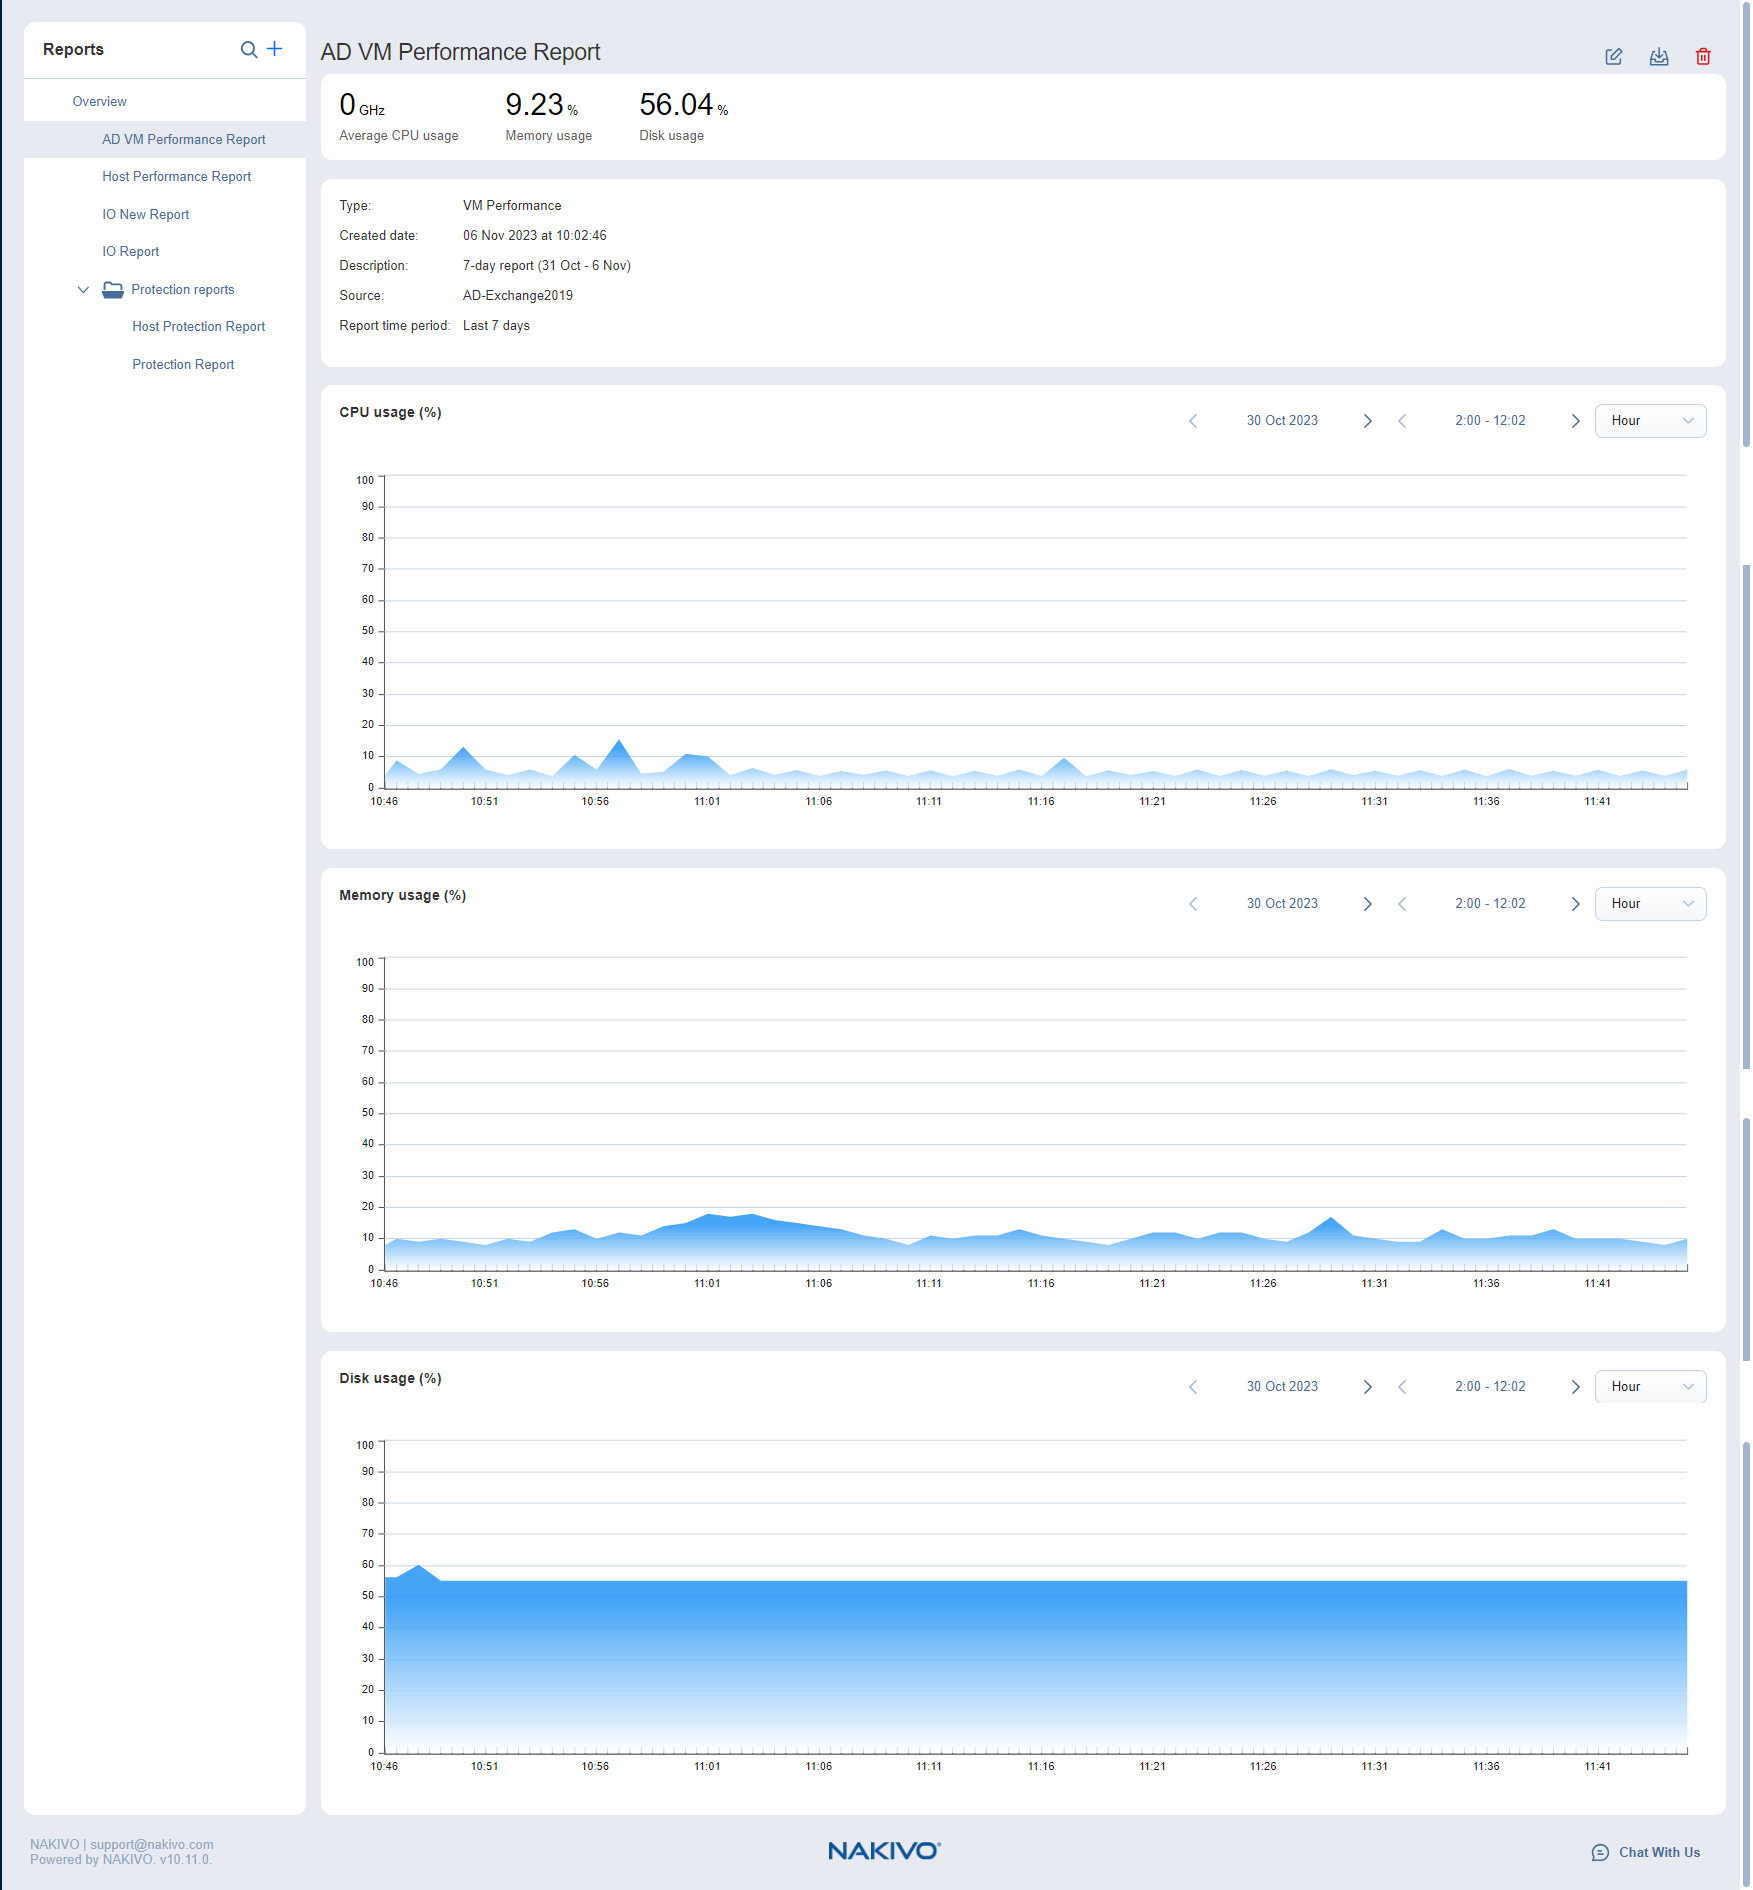This screenshot has height=1890, width=1753.
Task: Select Host Performance Report in sidebar
Action: [176, 177]
